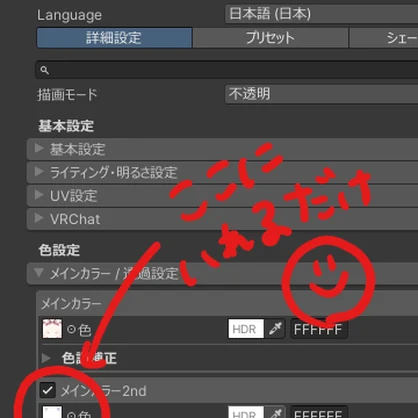The height and width of the screenshot is (418, 418).
Task: Click the メインカラー2nd FFFFFF hex field
Action: [x=319, y=412]
